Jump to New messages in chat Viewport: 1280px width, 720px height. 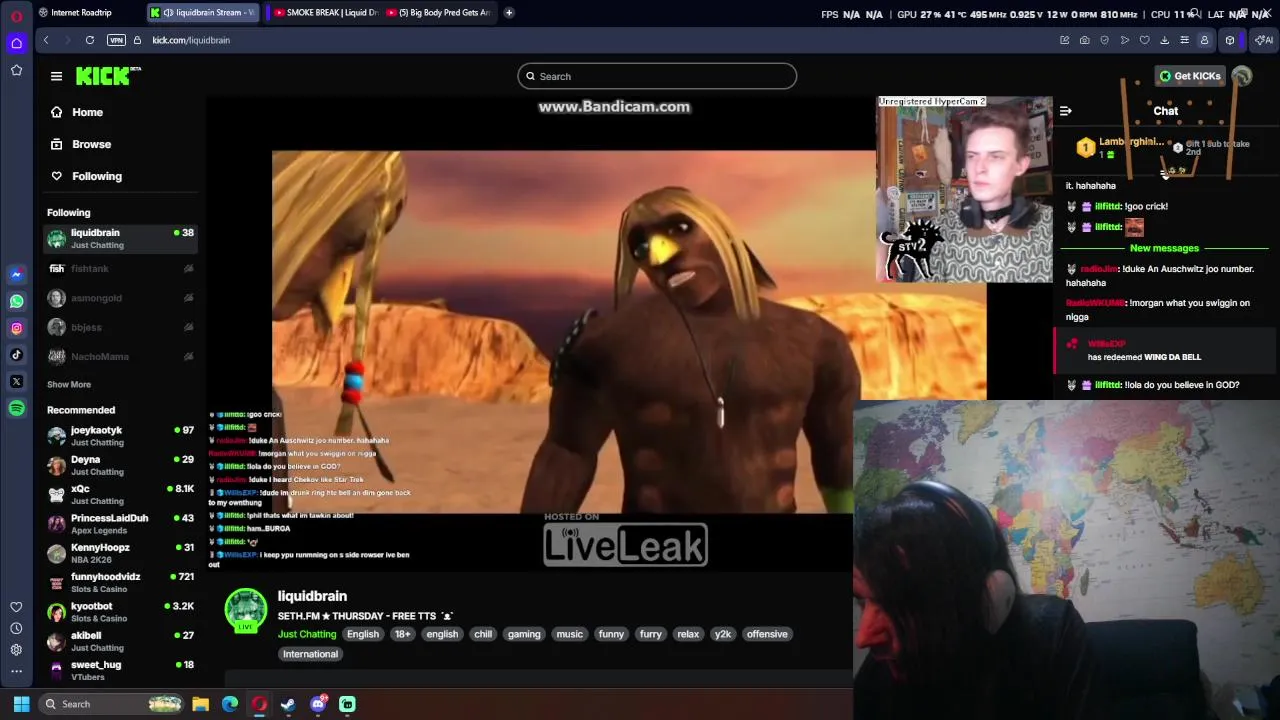coord(1164,248)
